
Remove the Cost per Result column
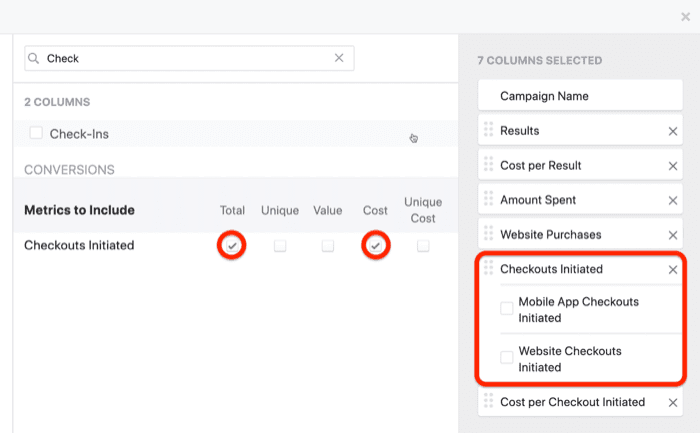(x=673, y=166)
